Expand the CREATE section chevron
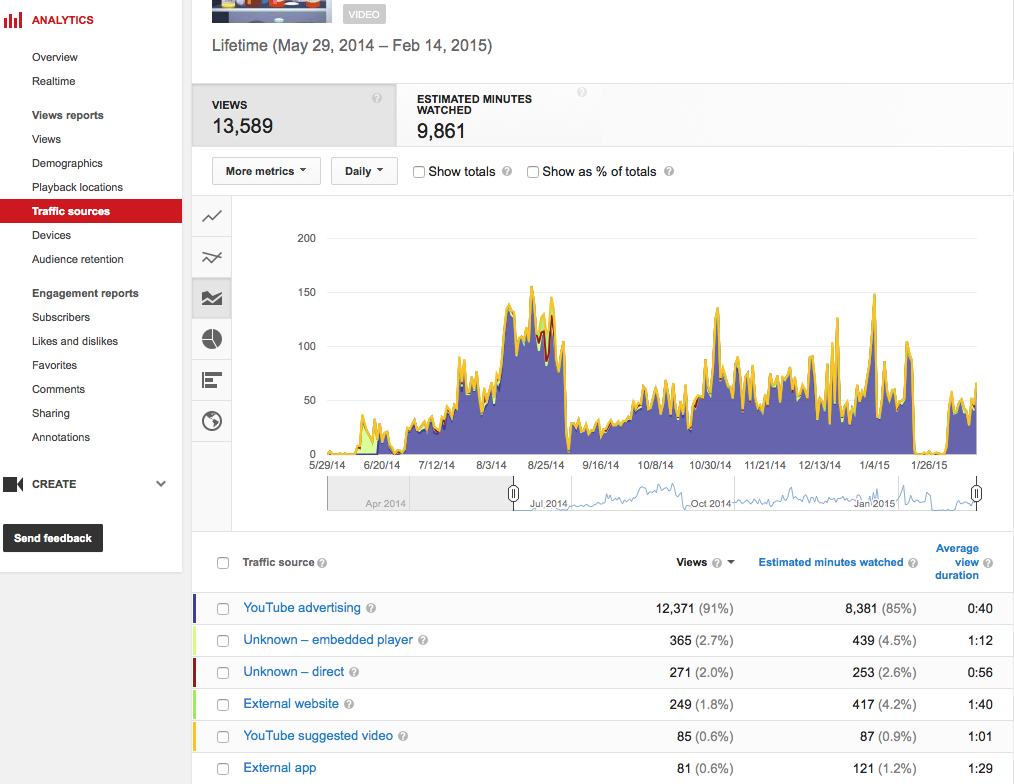Image resolution: width=1014 pixels, height=784 pixels. (161, 484)
